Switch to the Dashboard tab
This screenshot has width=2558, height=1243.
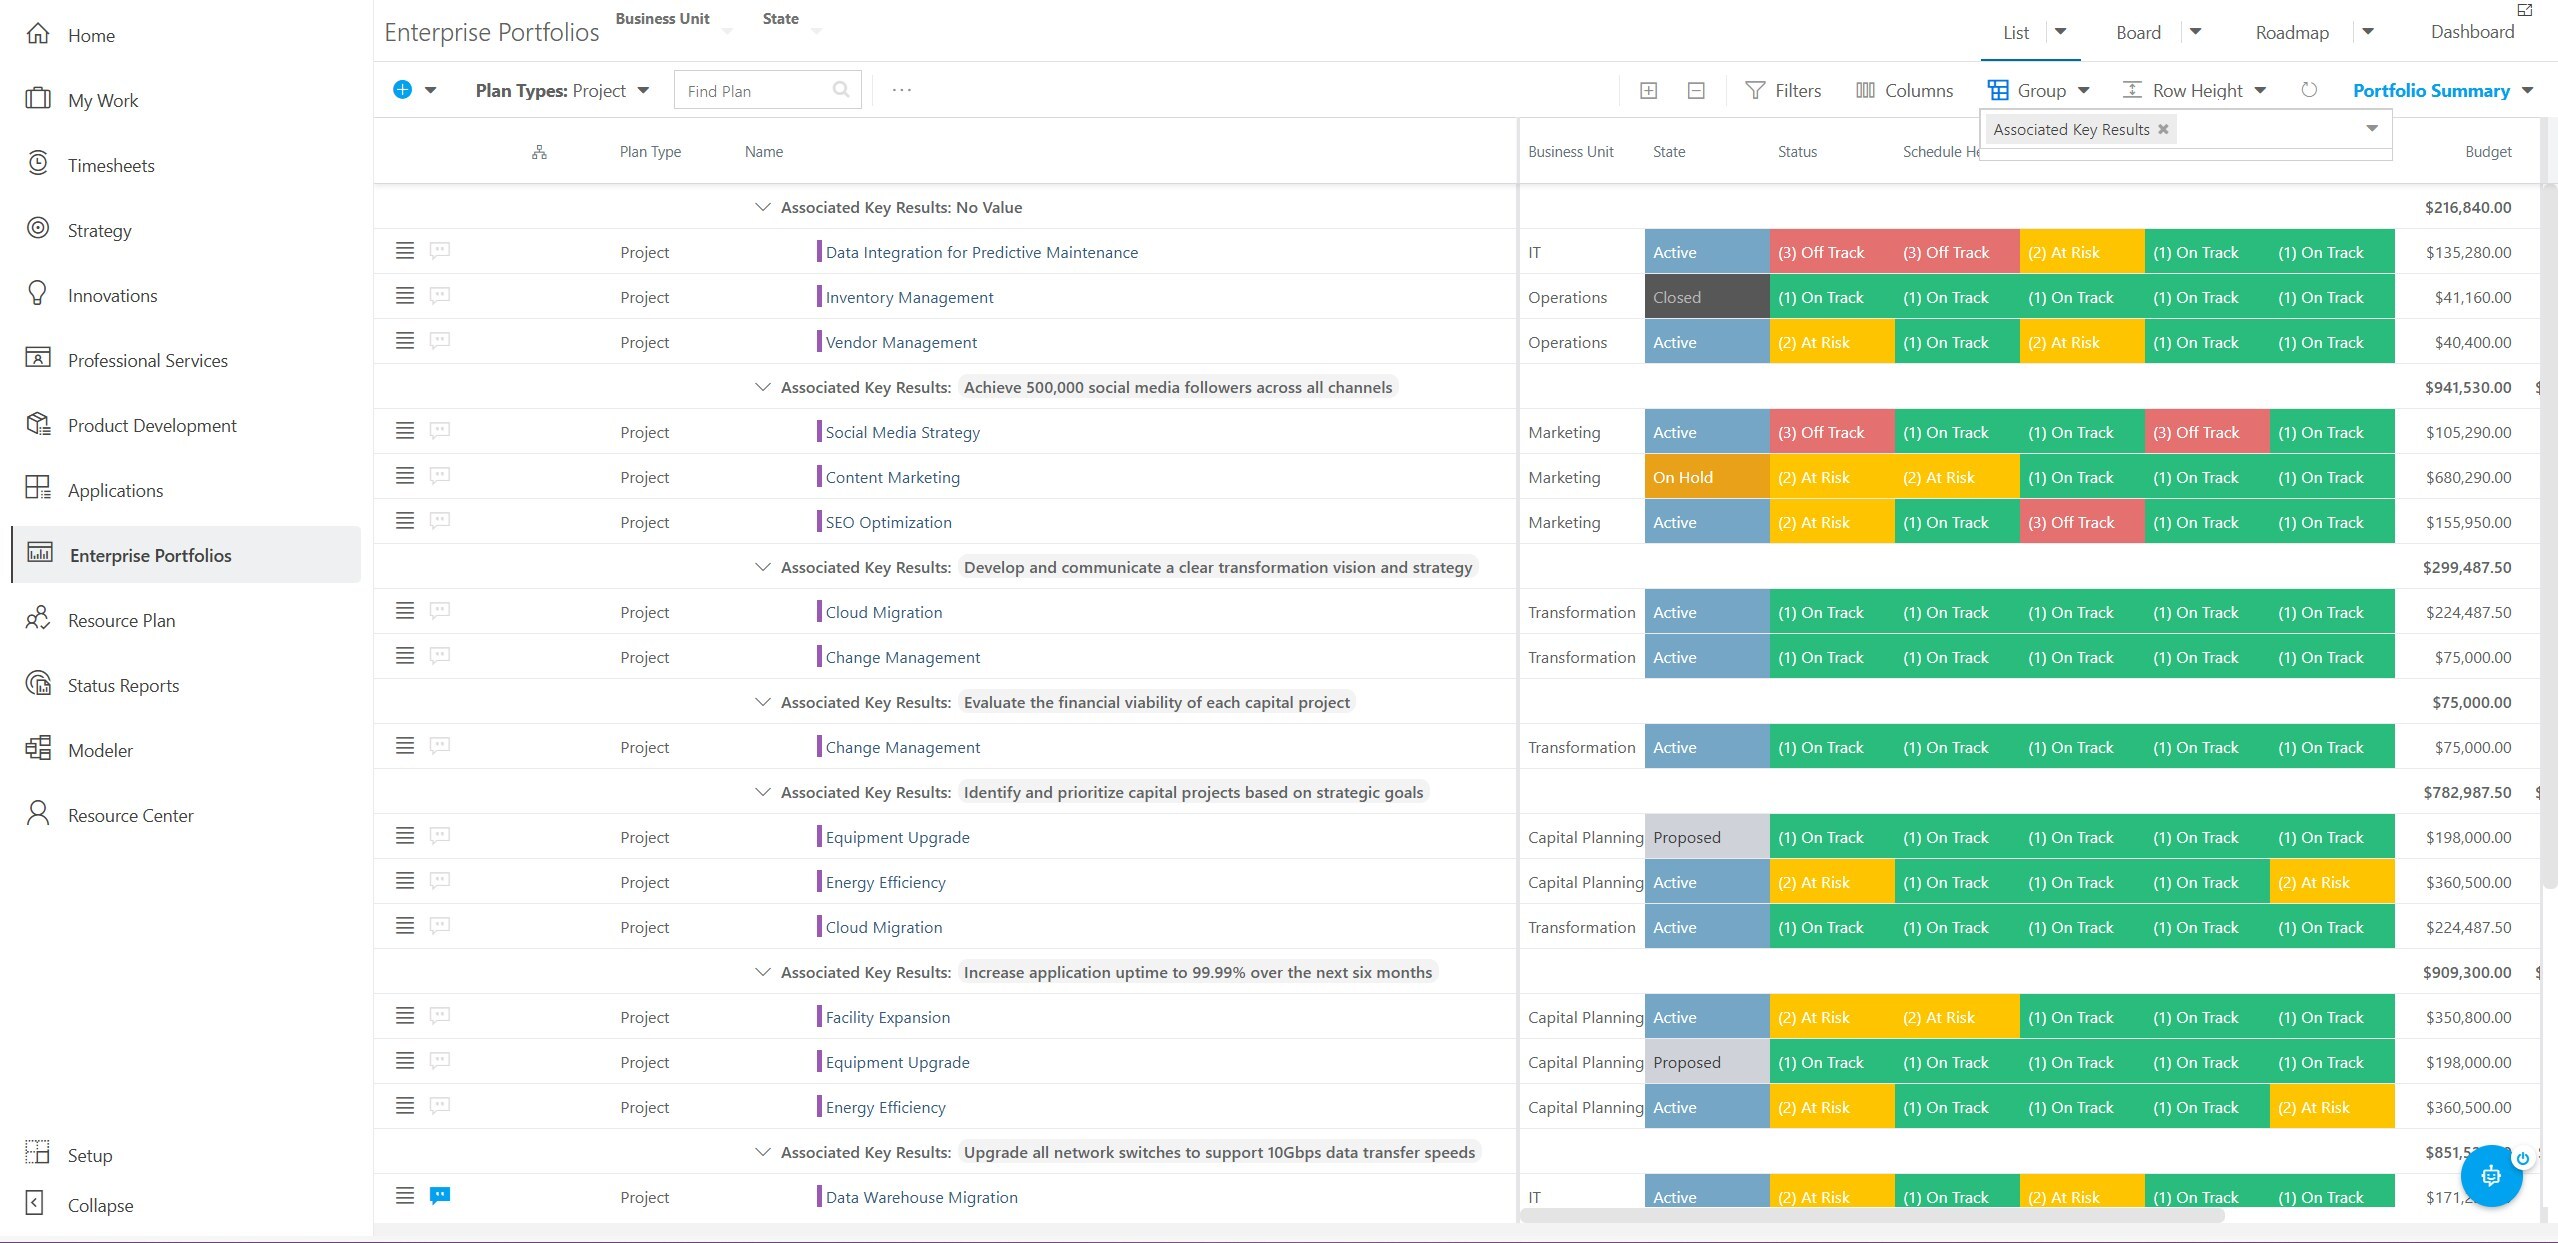coord(2472,32)
